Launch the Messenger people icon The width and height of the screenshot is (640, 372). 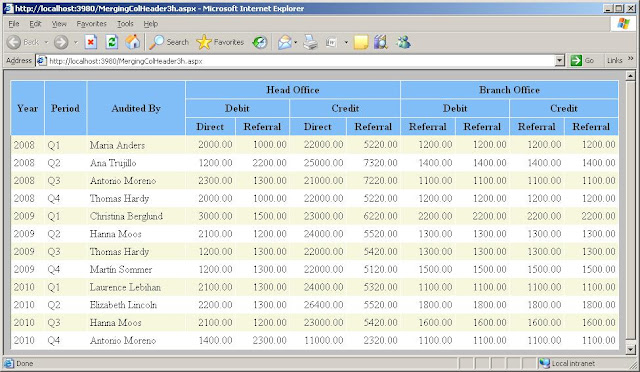pos(403,42)
